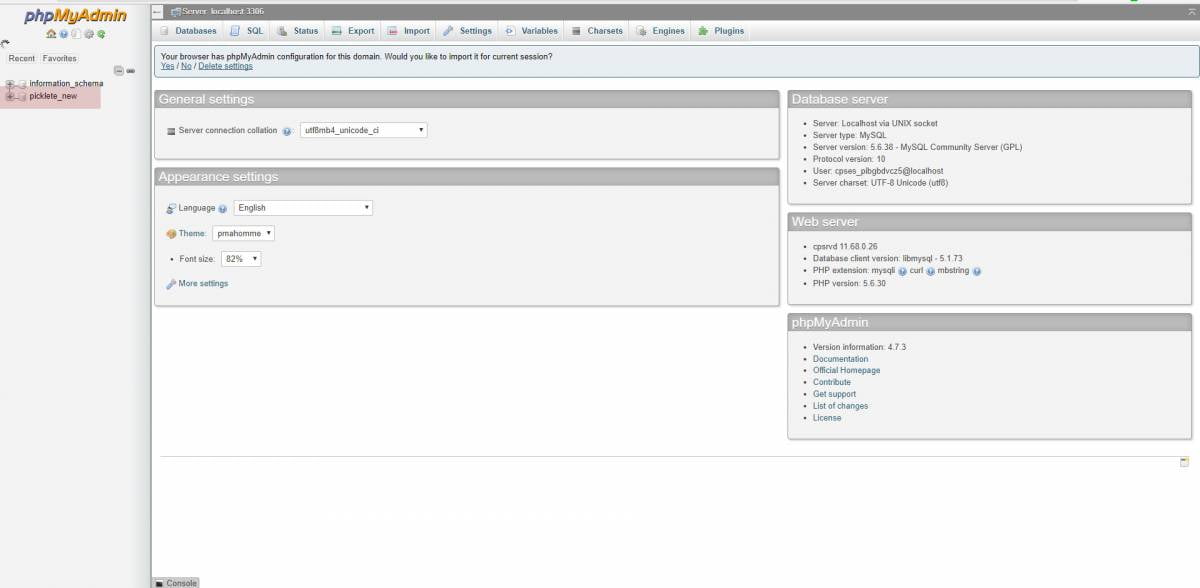Screen dimensions: 1200x588
Task: Click the User: cpses_plbgbdvcz5@localhost text
Action: [x=878, y=171]
